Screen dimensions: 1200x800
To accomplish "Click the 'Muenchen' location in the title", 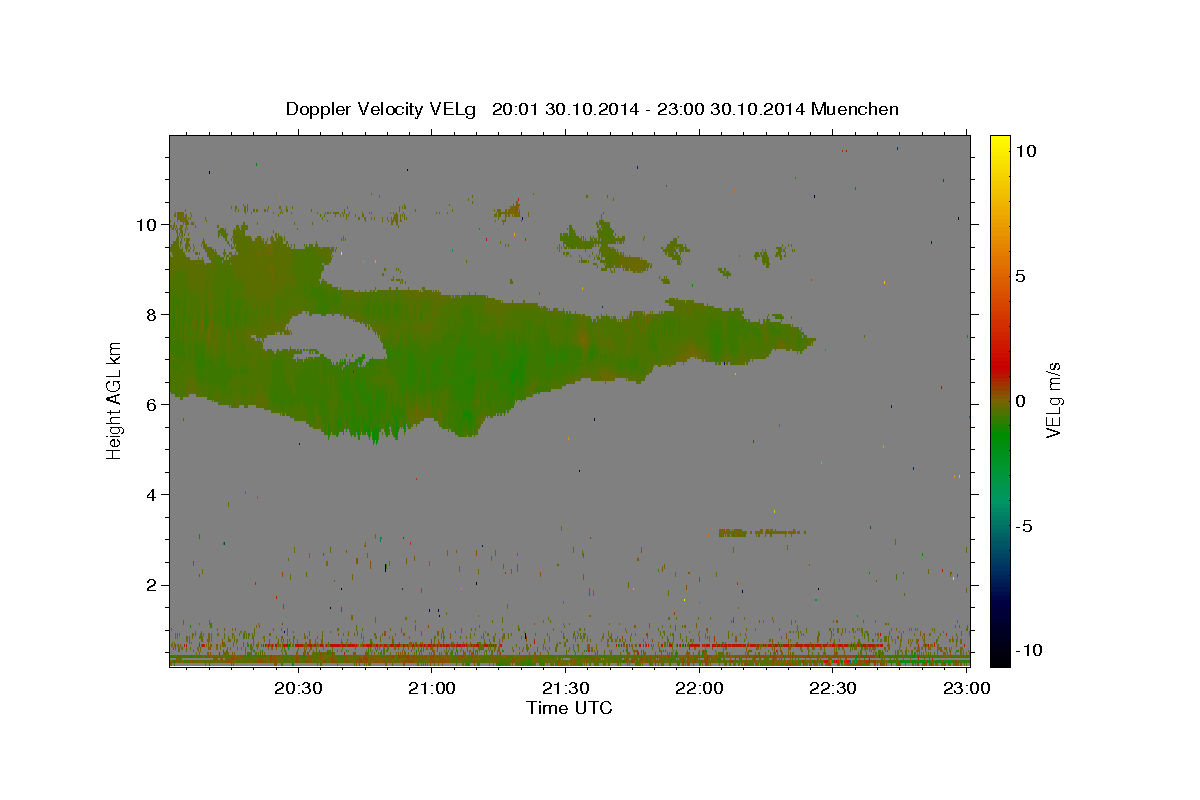I will click(x=855, y=109).
